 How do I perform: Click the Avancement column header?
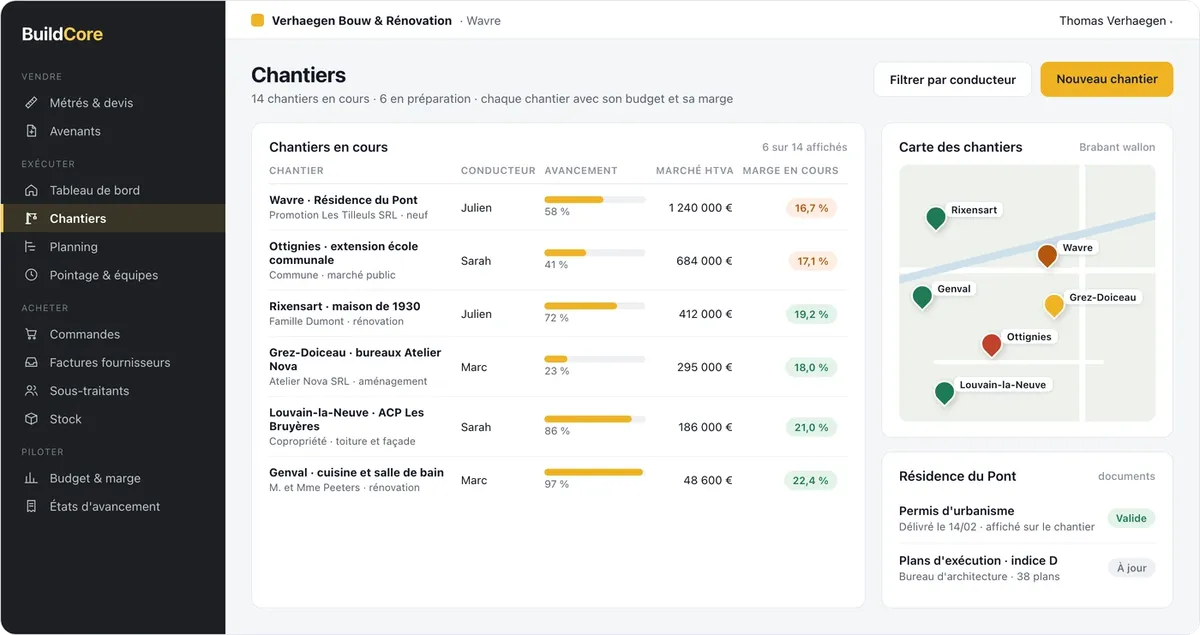(x=581, y=171)
